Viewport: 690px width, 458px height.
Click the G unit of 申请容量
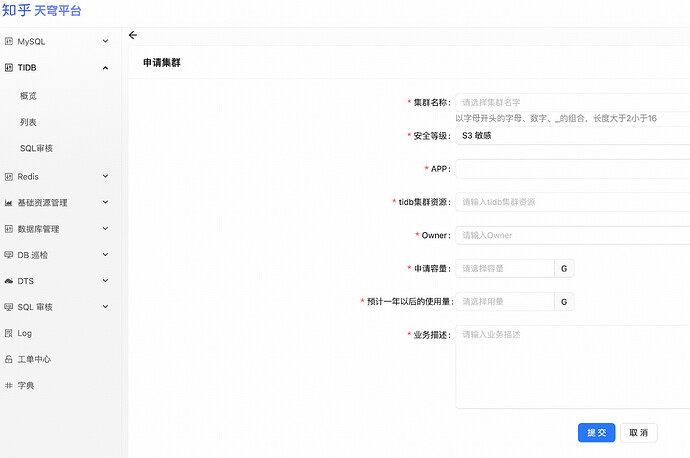click(x=564, y=268)
